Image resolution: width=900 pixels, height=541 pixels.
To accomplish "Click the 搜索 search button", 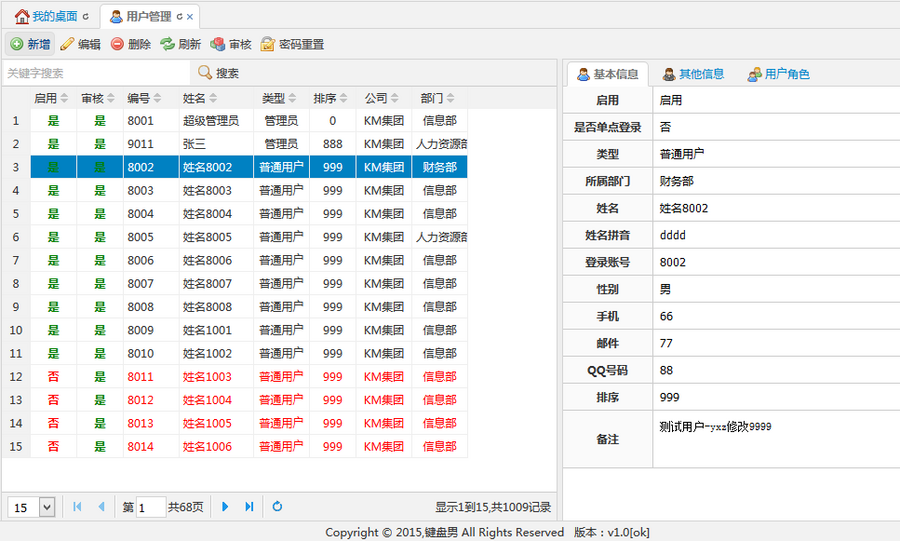I will pos(218,73).
